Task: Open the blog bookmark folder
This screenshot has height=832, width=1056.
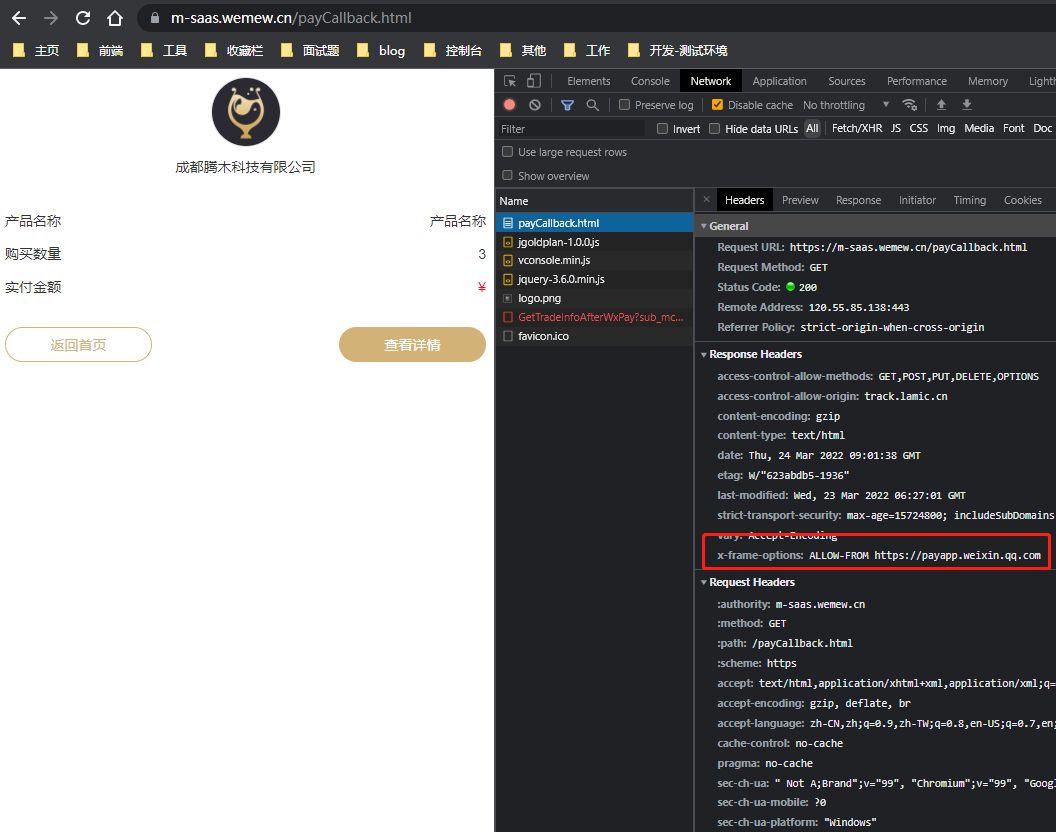Action: point(381,51)
